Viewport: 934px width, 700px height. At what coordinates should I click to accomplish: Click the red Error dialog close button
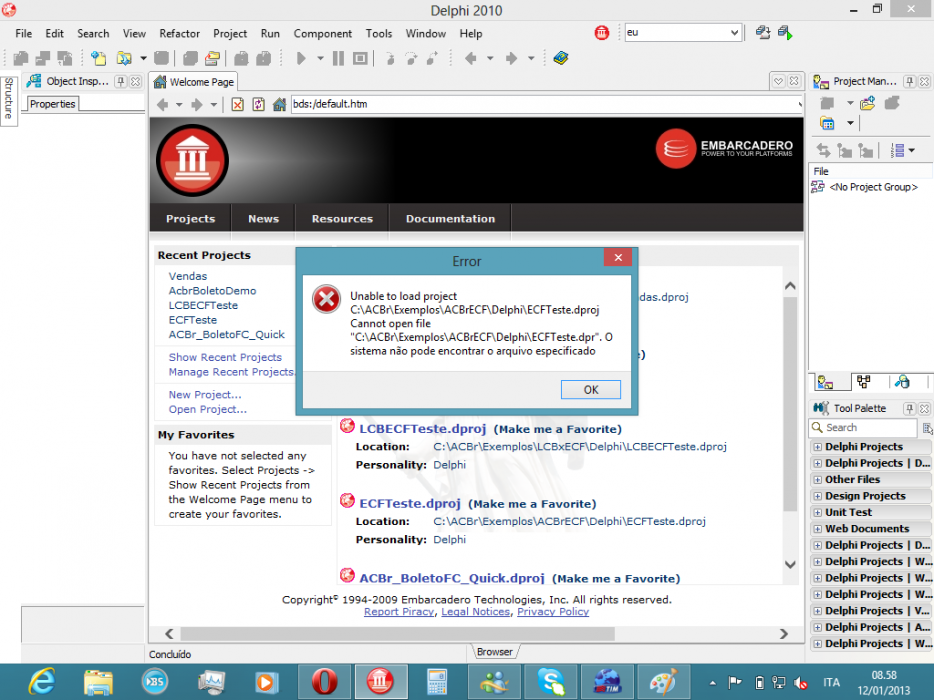pyautogui.click(x=618, y=257)
